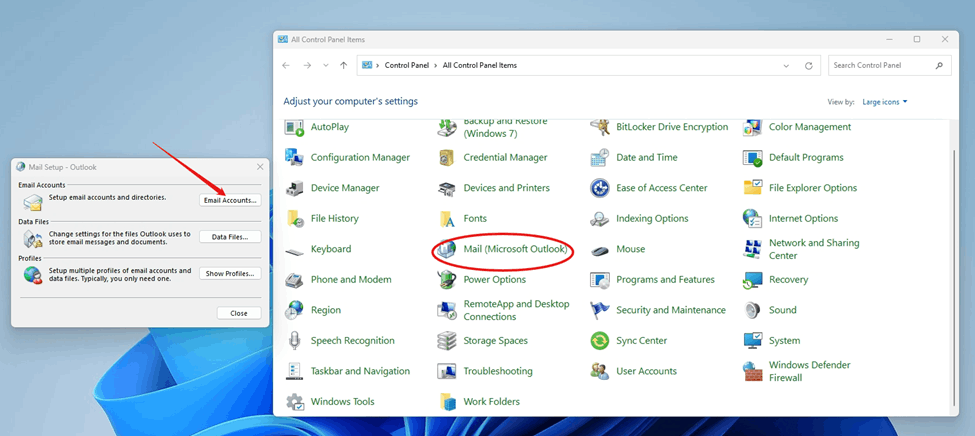The width and height of the screenshot is (975, 436).
Task: Open Windows Defender Firewall icon
Action: pyautogui.click(x=753, y=371)
